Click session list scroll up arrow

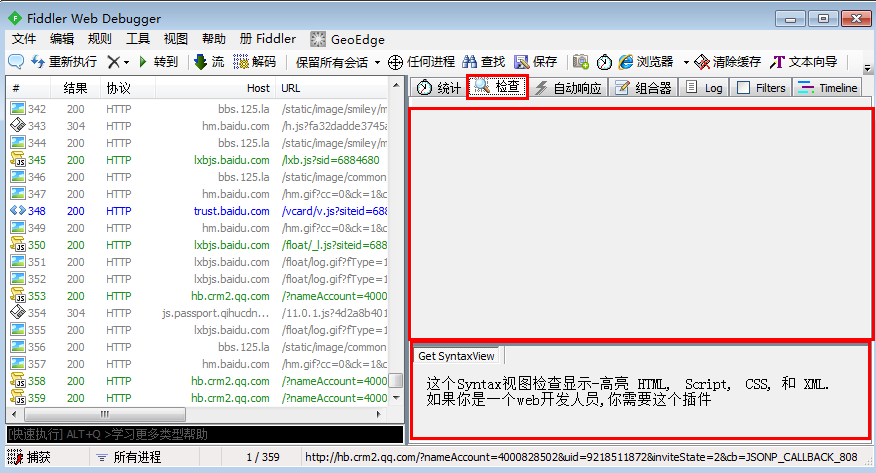[x=396, y=85]
